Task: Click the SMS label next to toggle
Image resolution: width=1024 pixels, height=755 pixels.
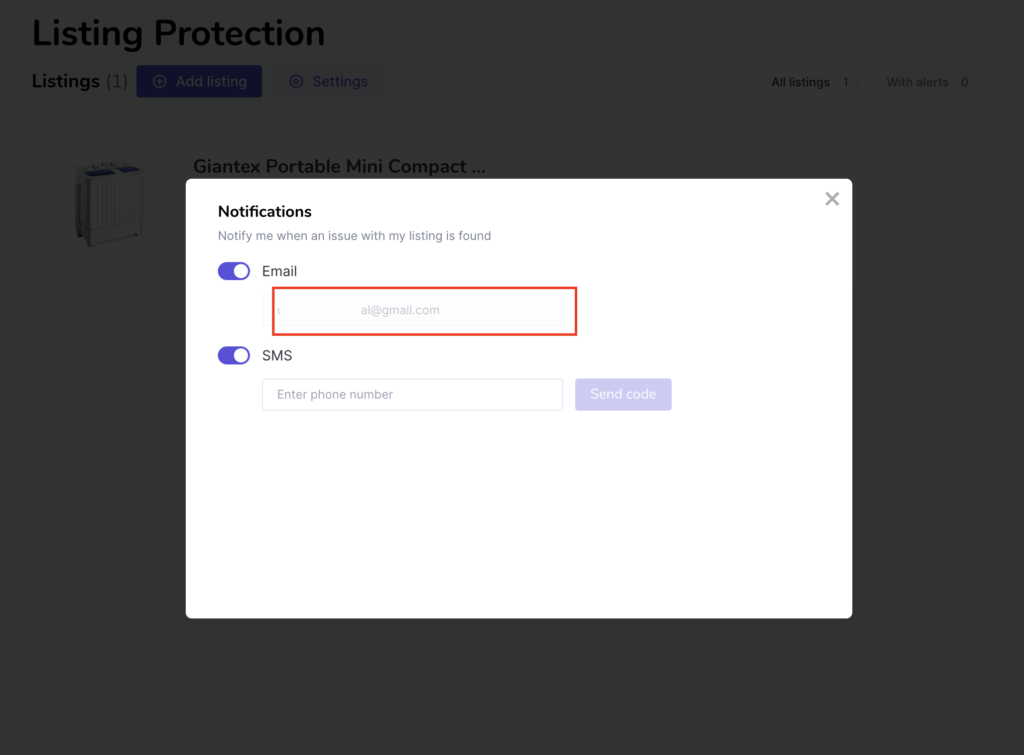Action: pyautogui.click(x=277, y=355)
